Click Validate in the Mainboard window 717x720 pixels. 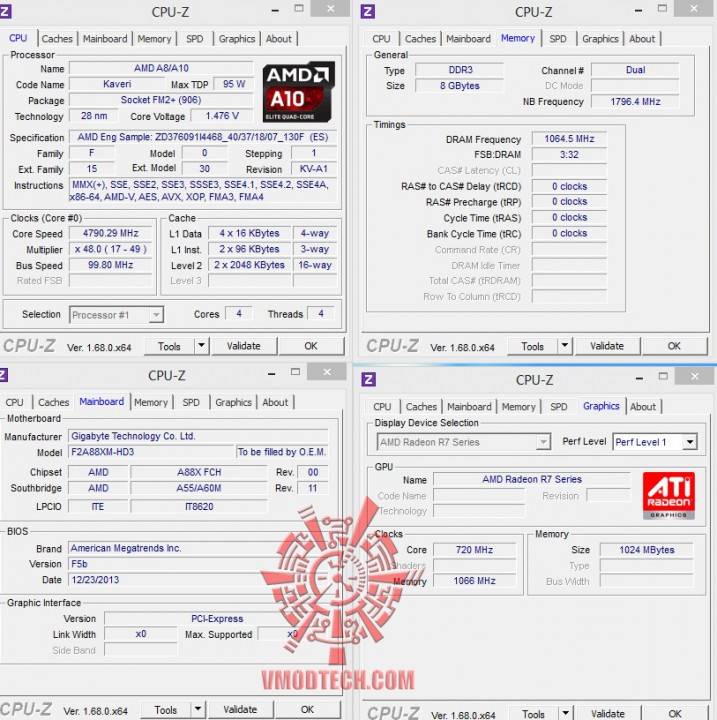pos(240,709)
